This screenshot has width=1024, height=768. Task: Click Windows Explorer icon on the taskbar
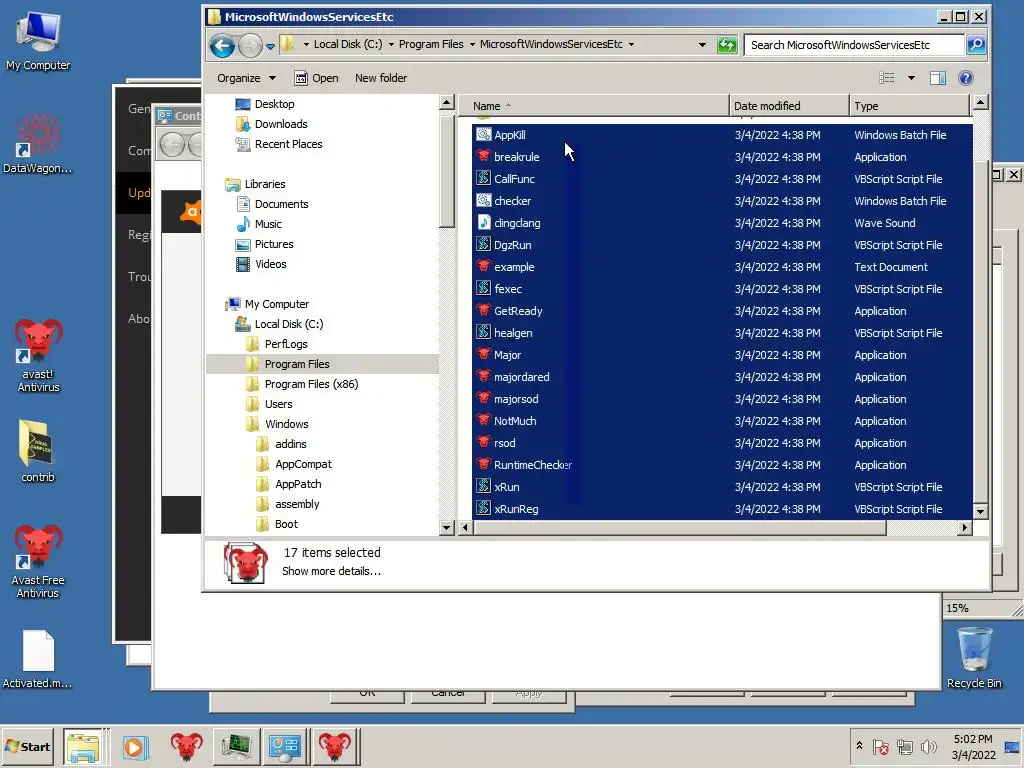83,746
